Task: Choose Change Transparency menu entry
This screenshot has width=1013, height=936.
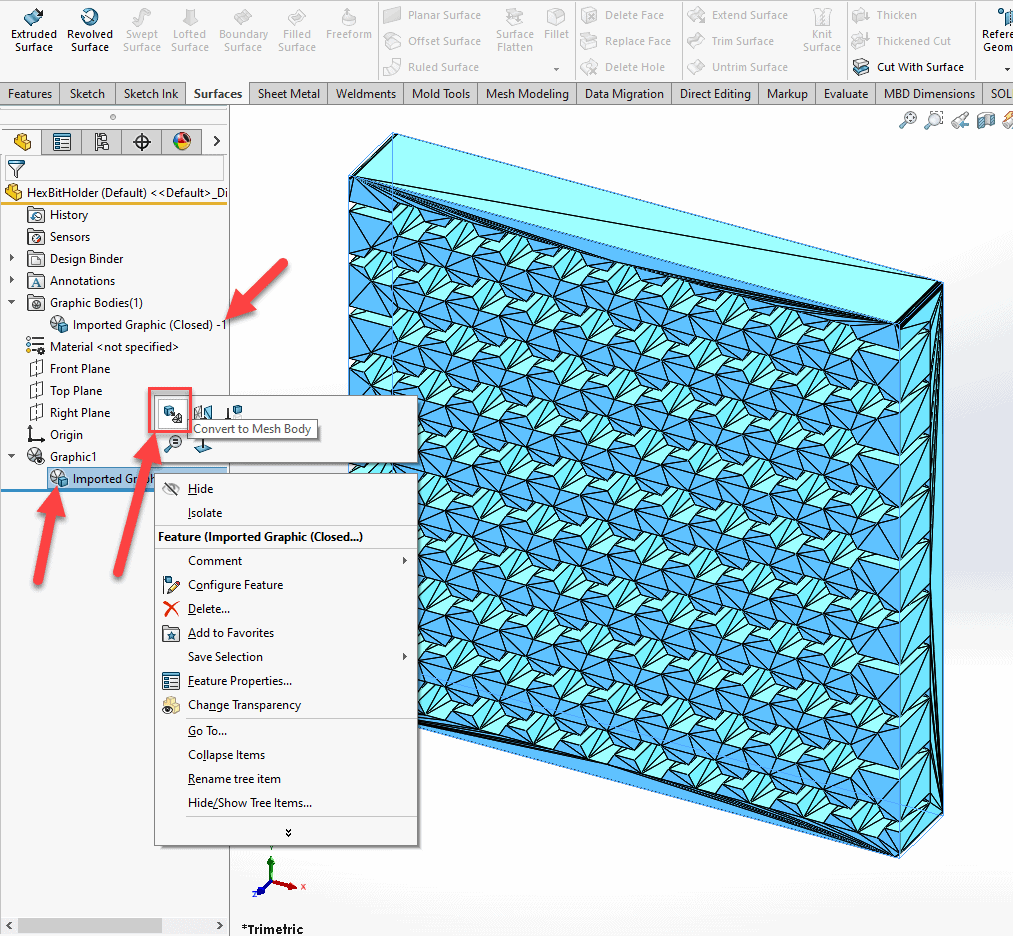Action: point(286,705)
